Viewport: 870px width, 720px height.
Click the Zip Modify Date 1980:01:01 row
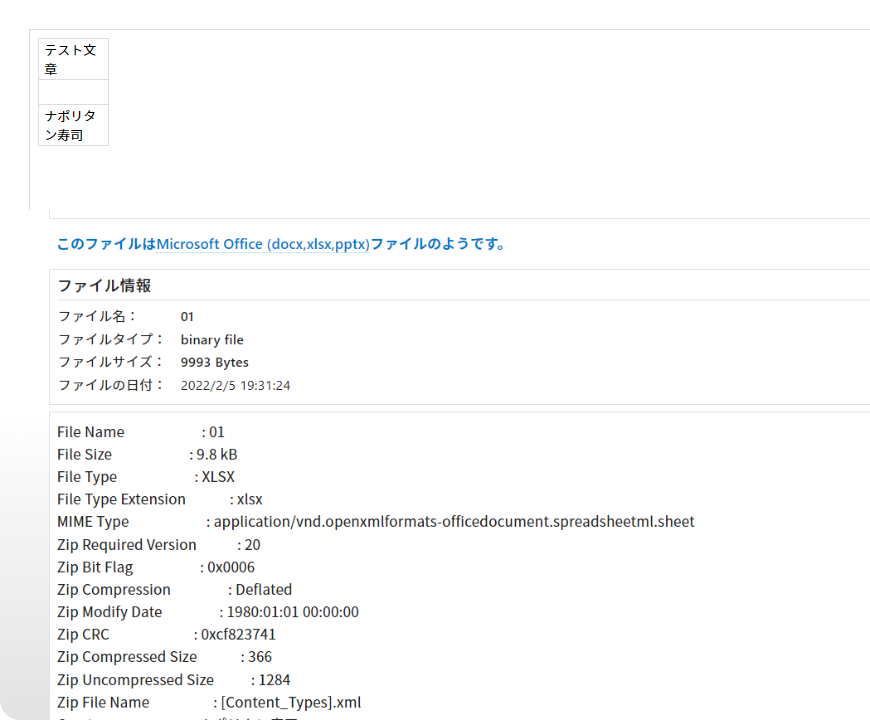coord(208,612)
